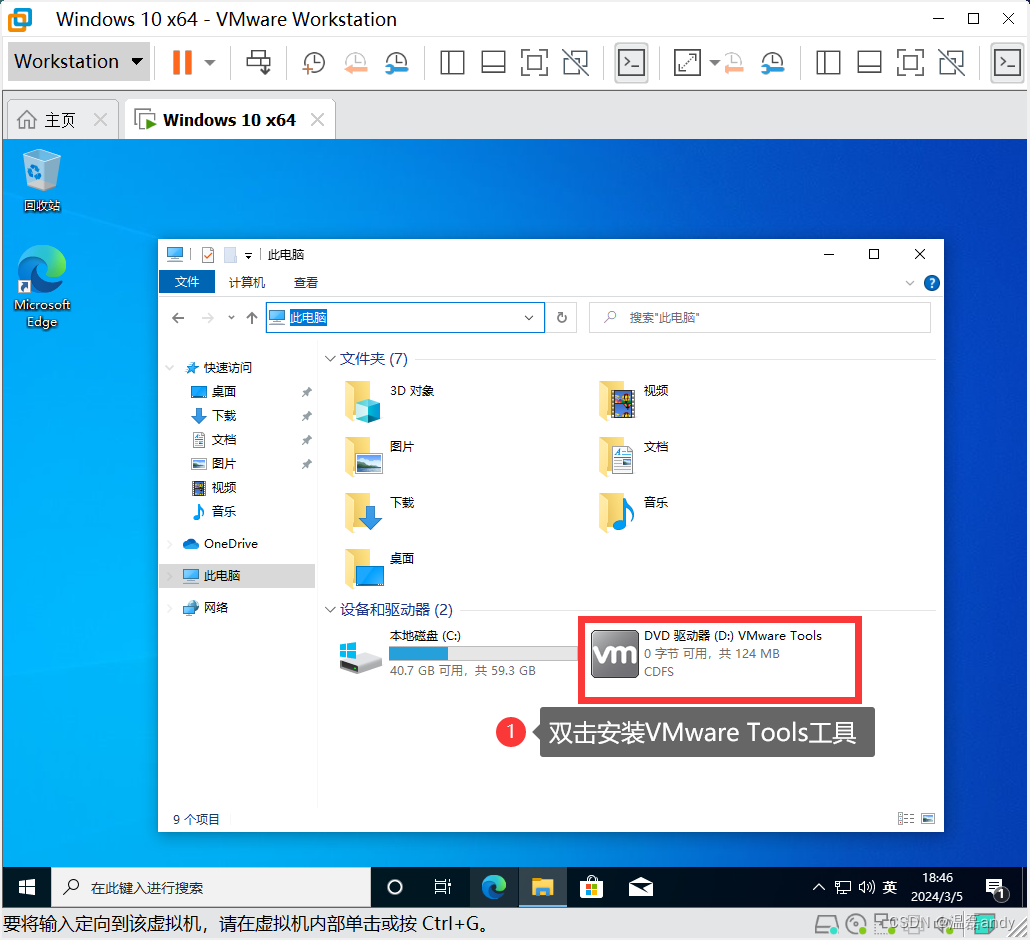1030x940 pixels.
Task: Collapse the 文件夹 (7) group
Action: [330, 359]
